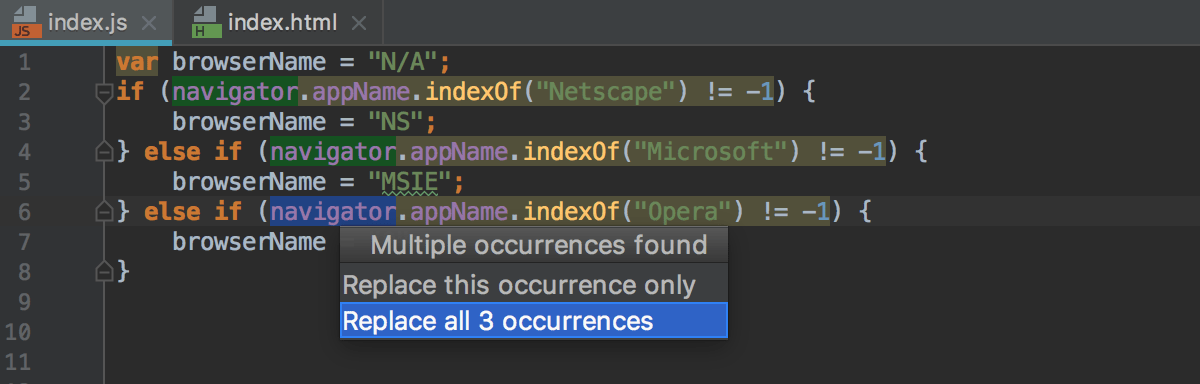Click the "NS" string on line 3

[396, 122]
